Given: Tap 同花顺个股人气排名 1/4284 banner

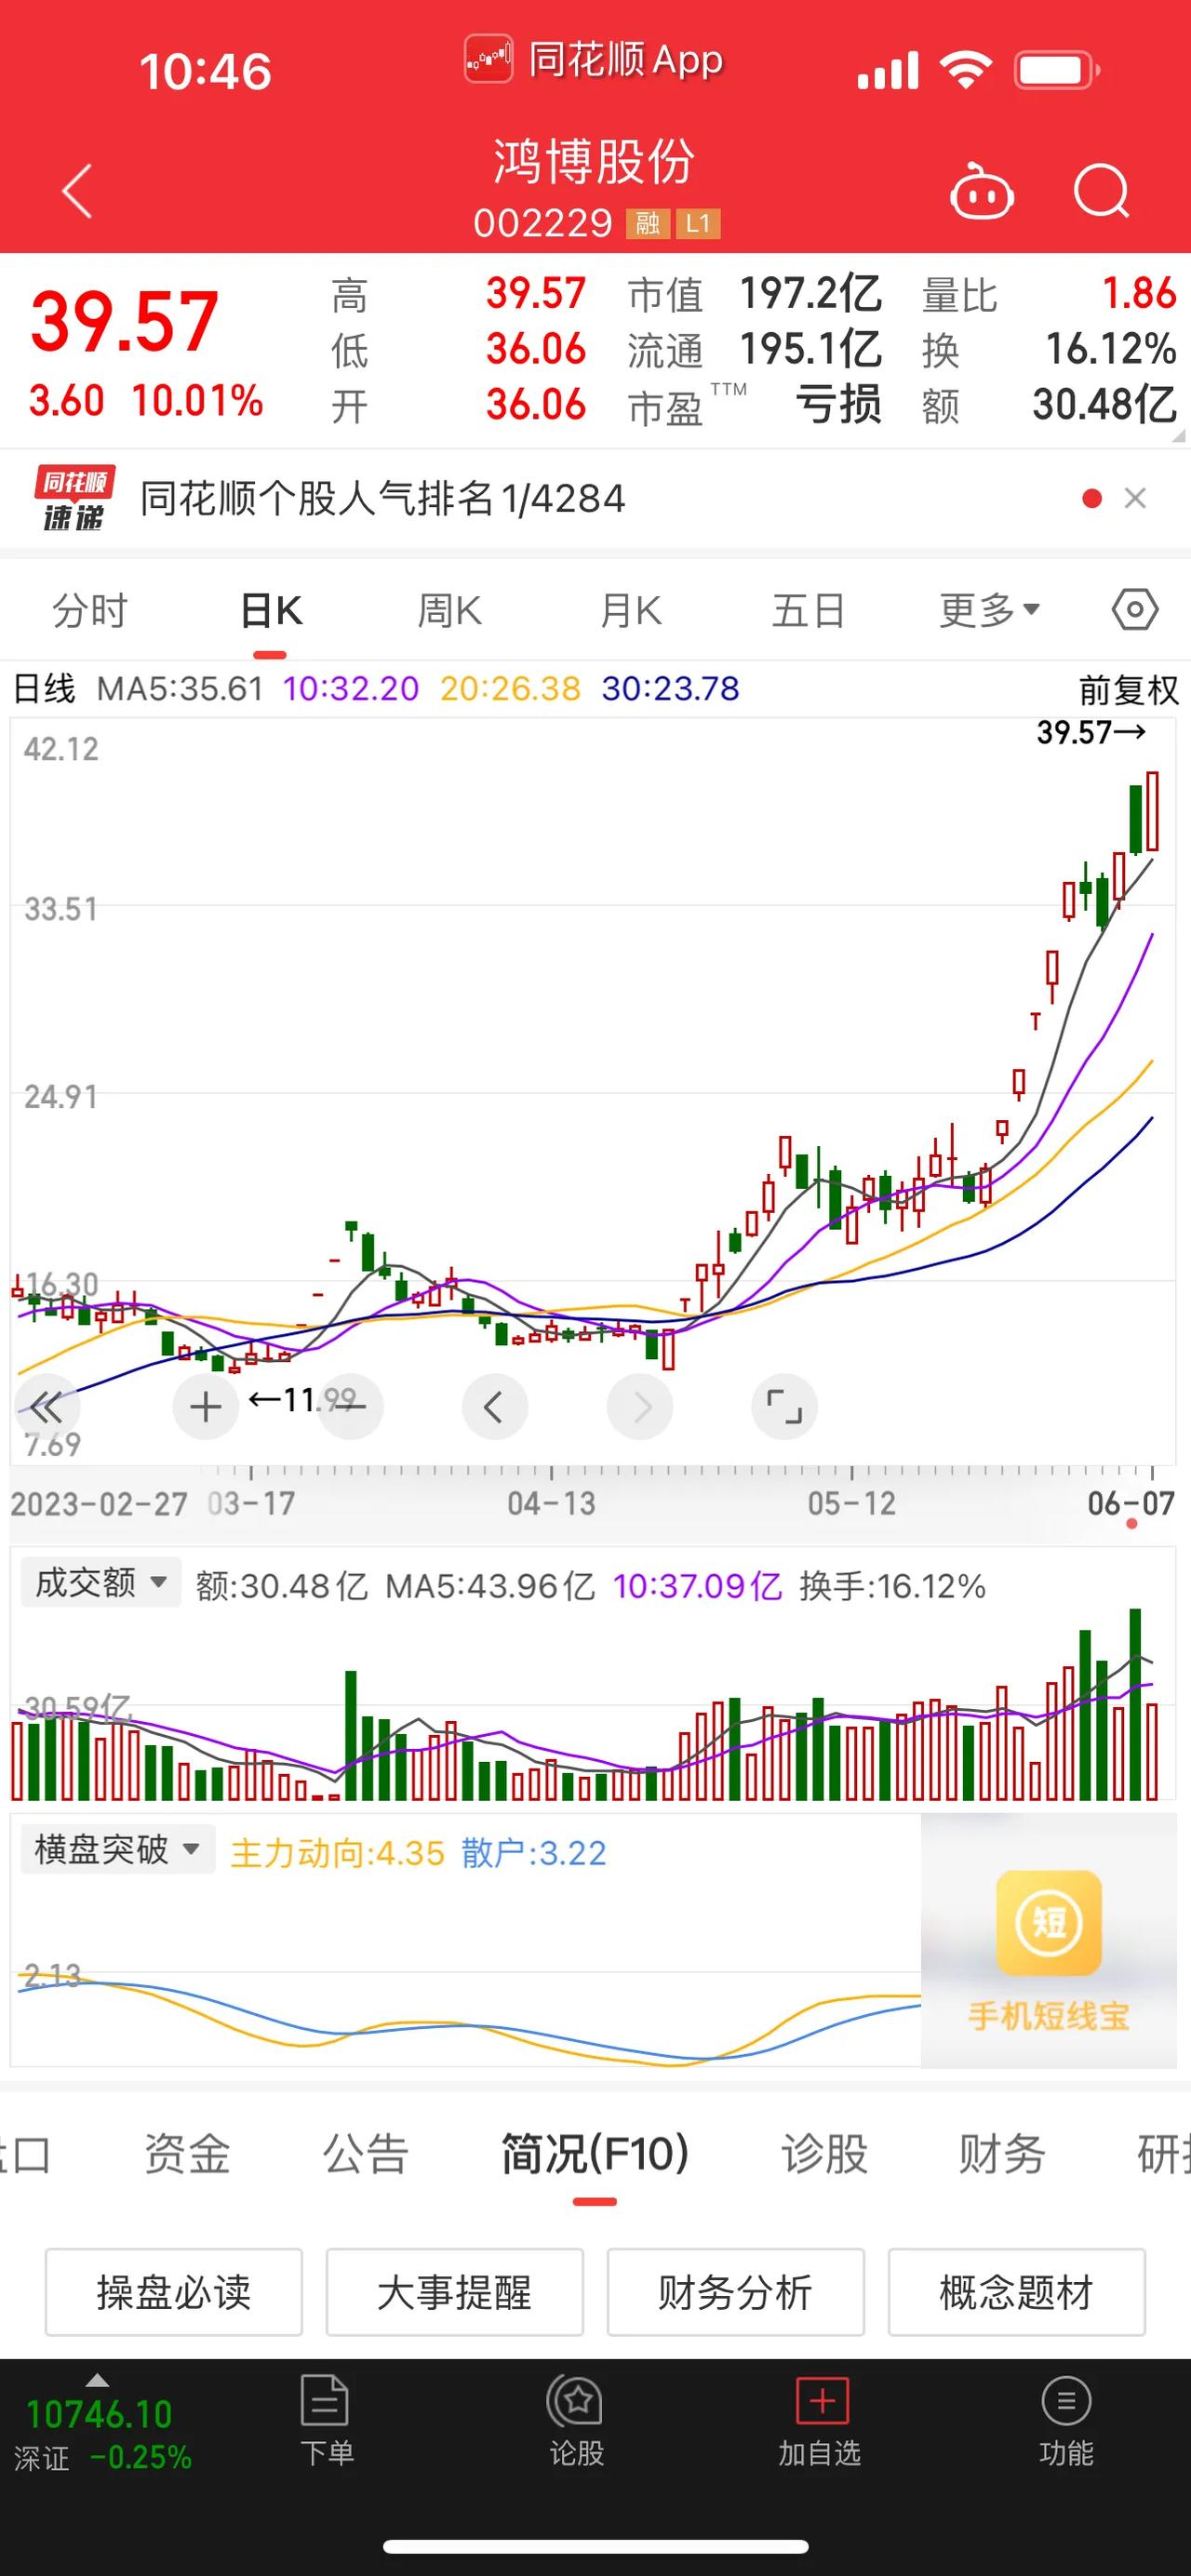Looking at the screenshot, I should click(383, 498).
